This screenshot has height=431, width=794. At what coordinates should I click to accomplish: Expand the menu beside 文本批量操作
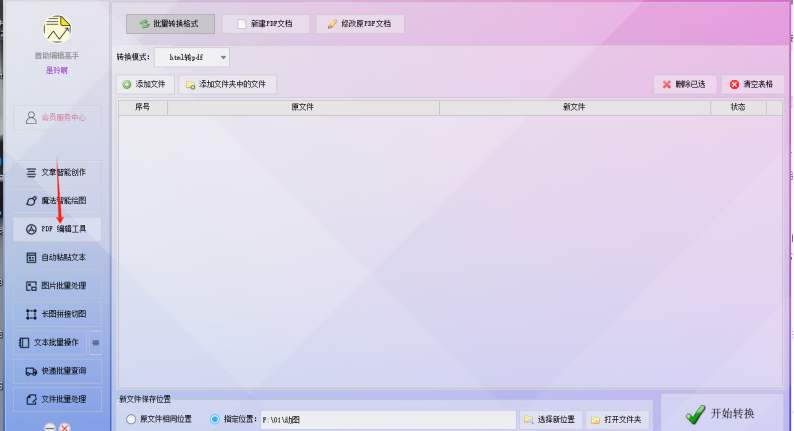[95, 343]
